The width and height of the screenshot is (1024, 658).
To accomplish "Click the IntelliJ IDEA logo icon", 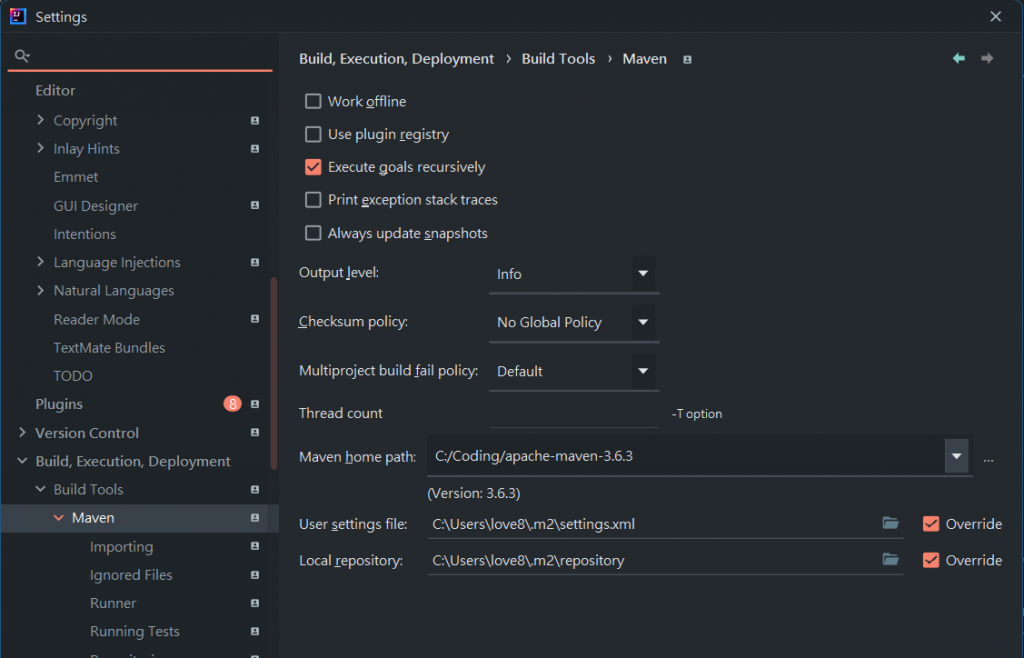I will [18, 16].
